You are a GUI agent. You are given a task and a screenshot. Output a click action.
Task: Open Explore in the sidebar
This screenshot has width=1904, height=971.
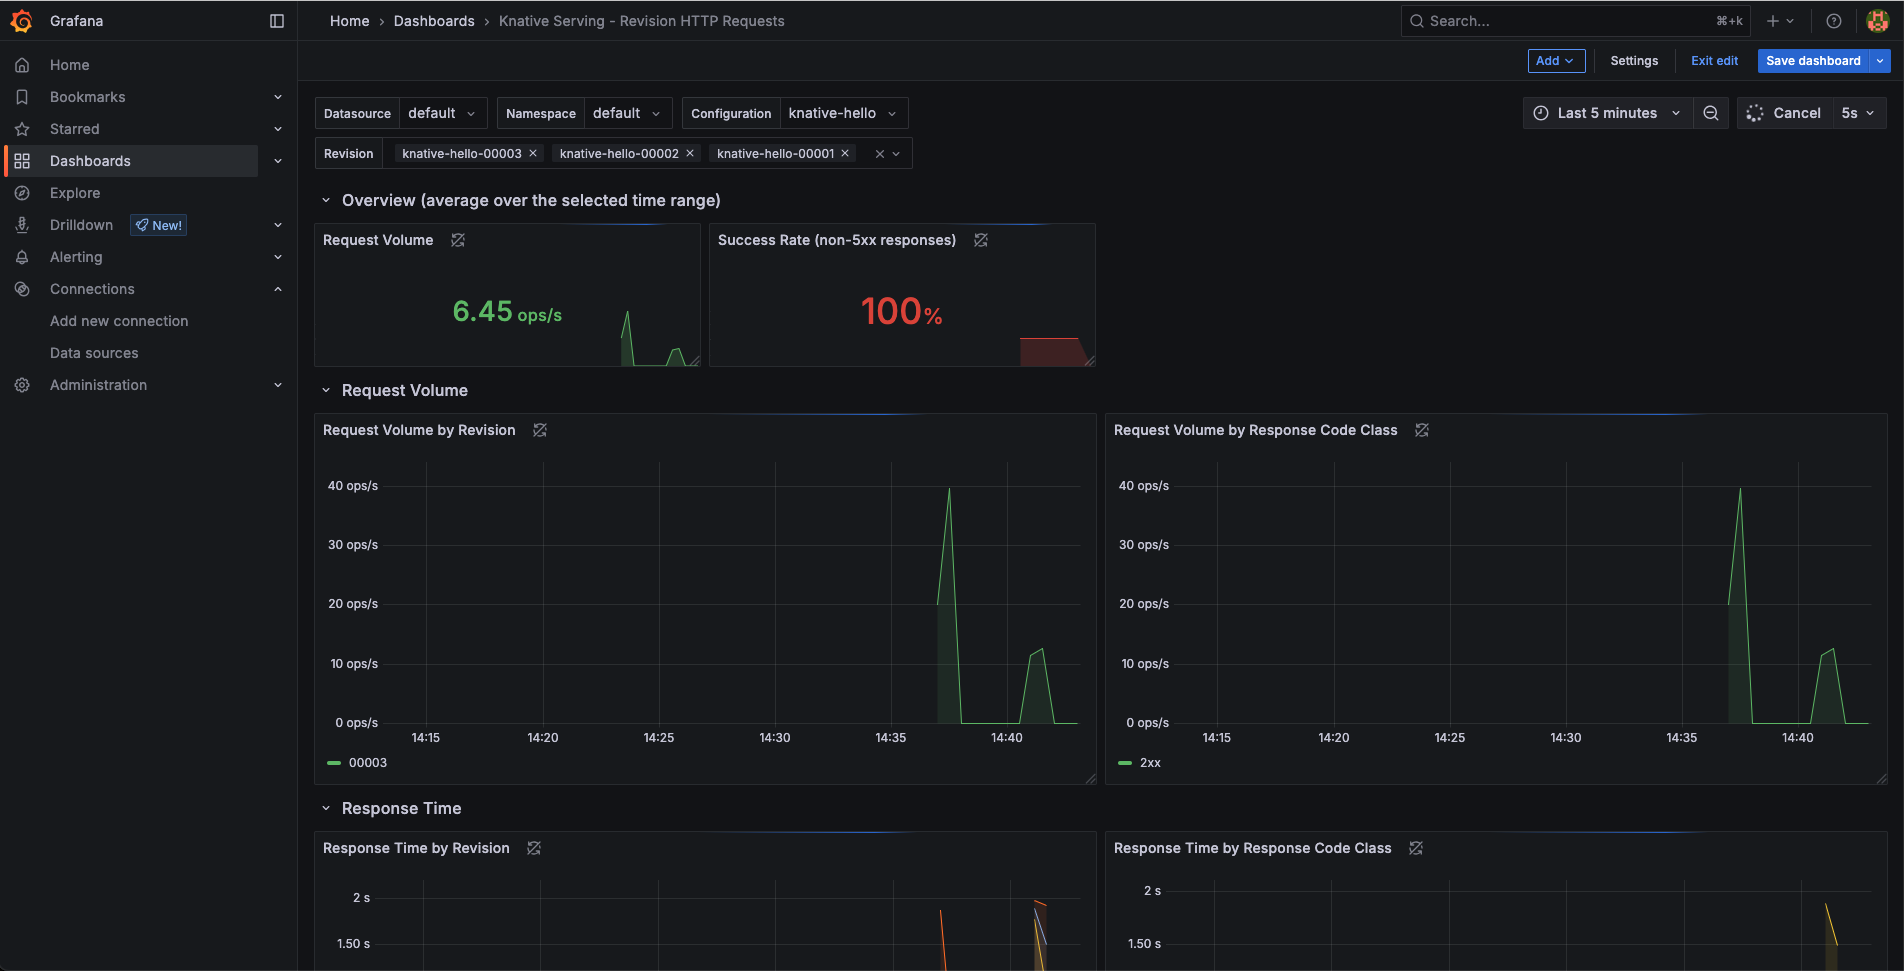click(x=75, y=193)
